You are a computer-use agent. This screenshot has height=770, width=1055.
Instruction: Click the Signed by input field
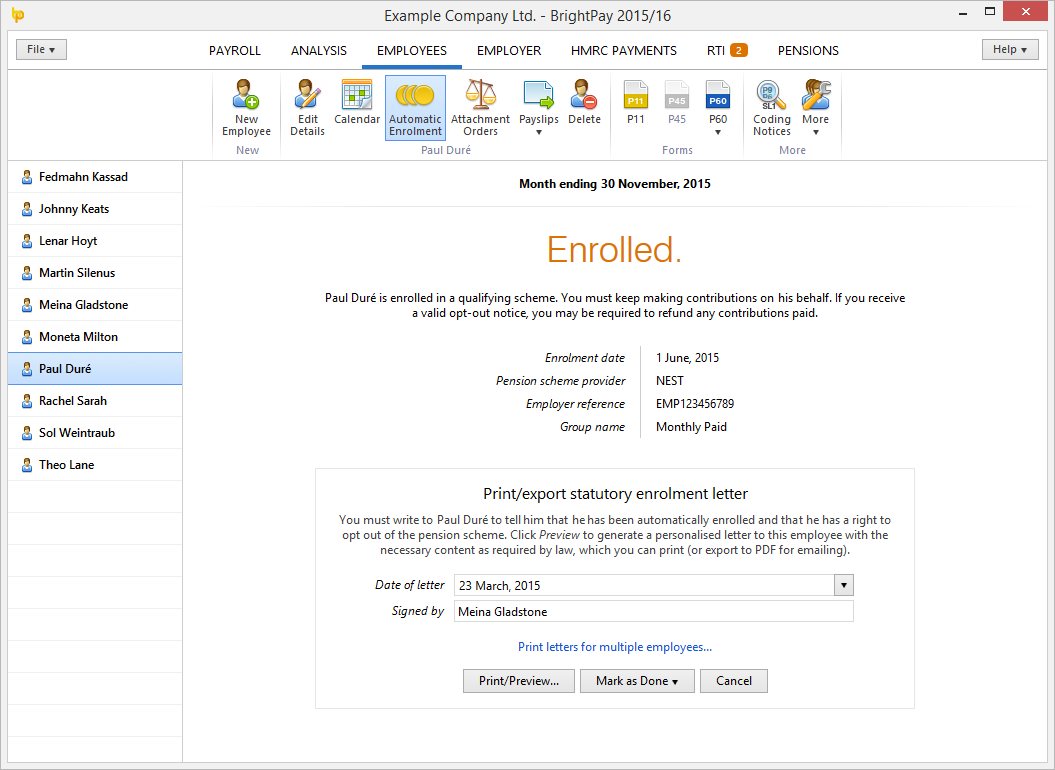click(x=653, y=611)
